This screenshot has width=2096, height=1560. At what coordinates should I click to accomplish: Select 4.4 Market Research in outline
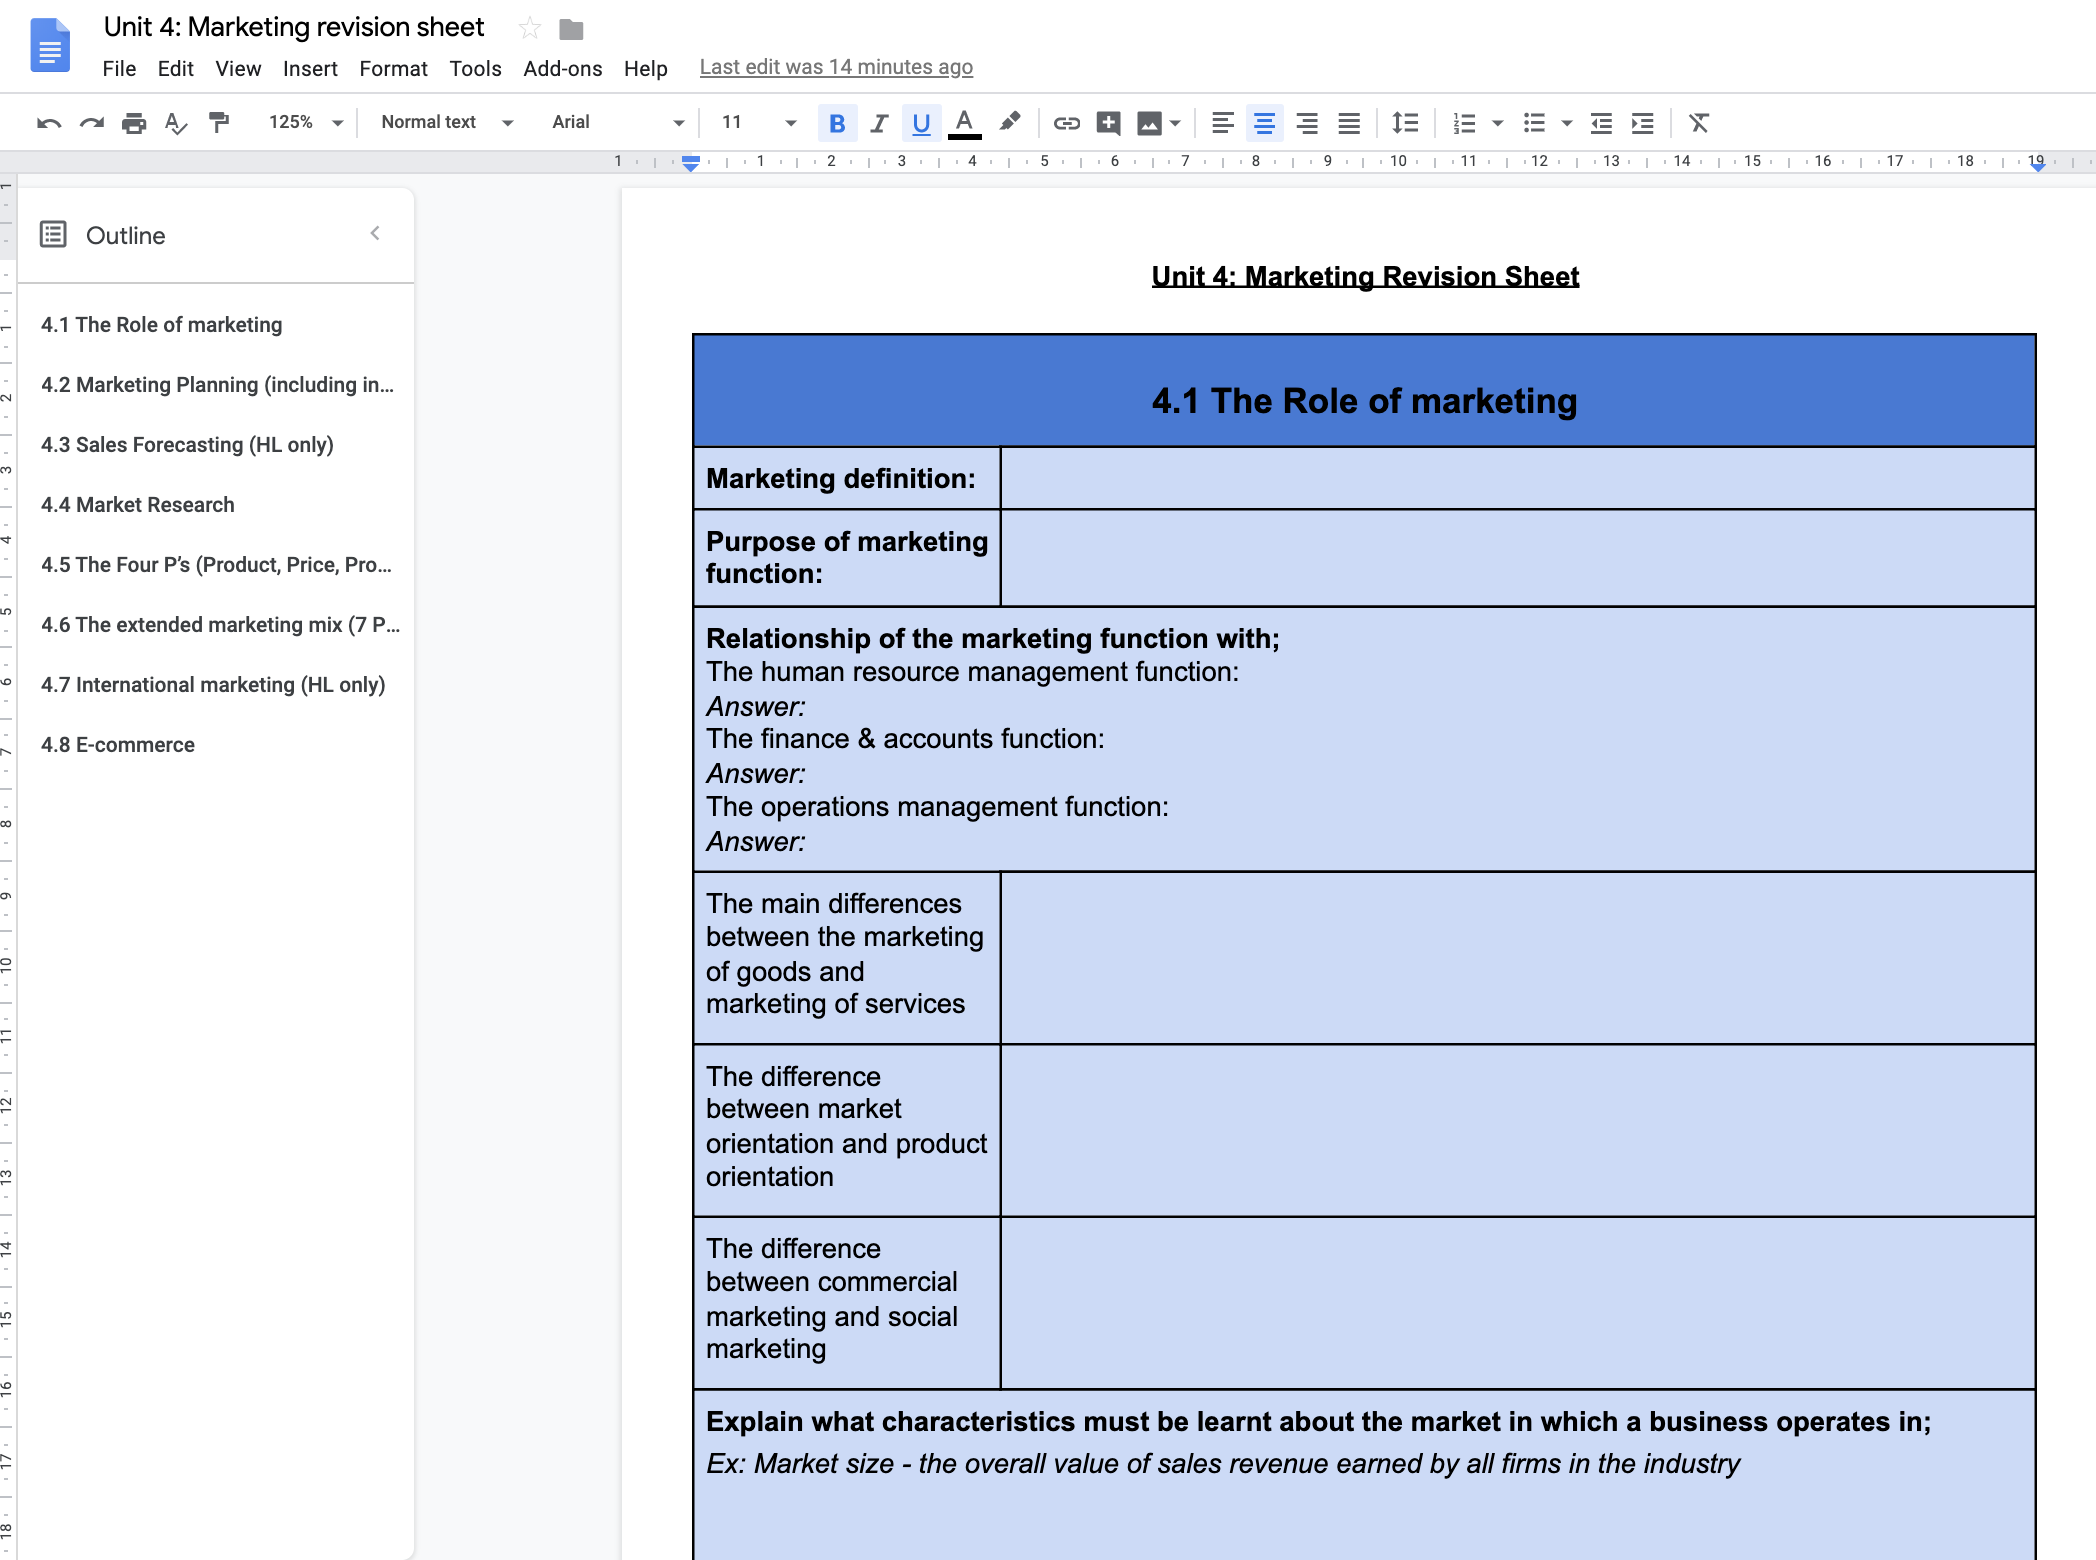click(x=136, y=505)
